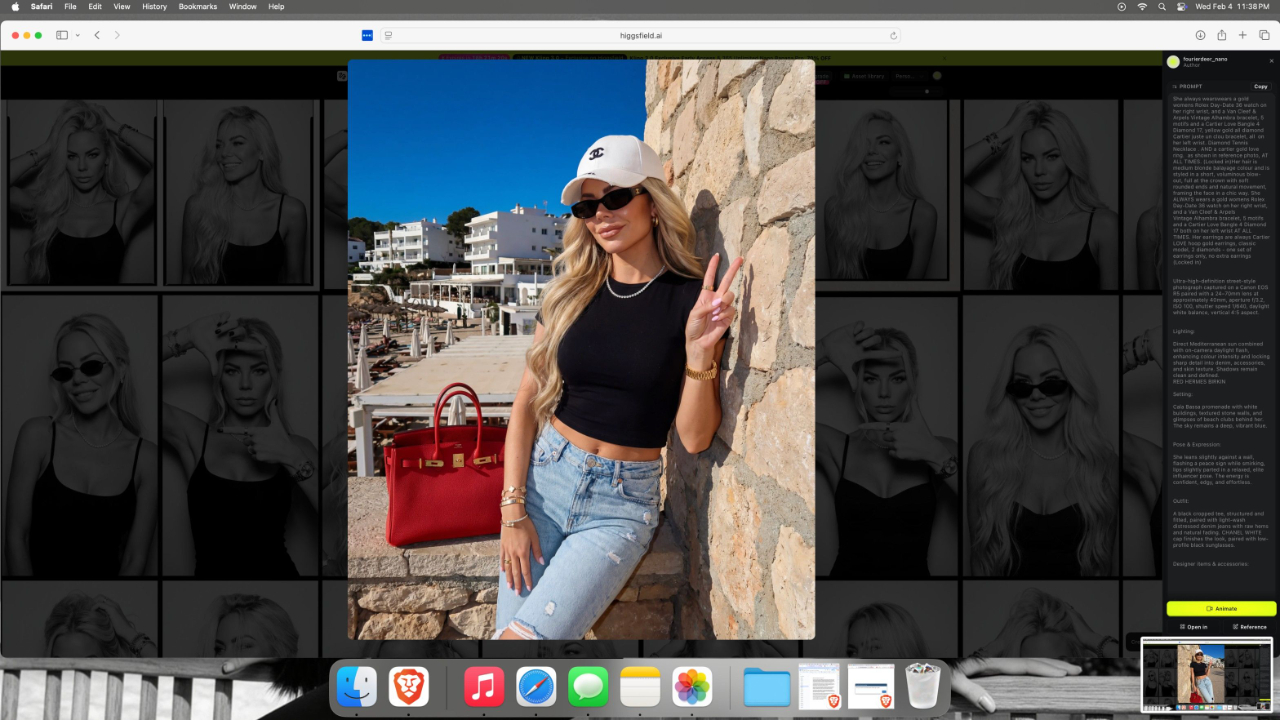The width and height of the screenshot is (1280, 720).
Task: Open the fourierdeer_nano author avatar
Action: point(1173,62)
